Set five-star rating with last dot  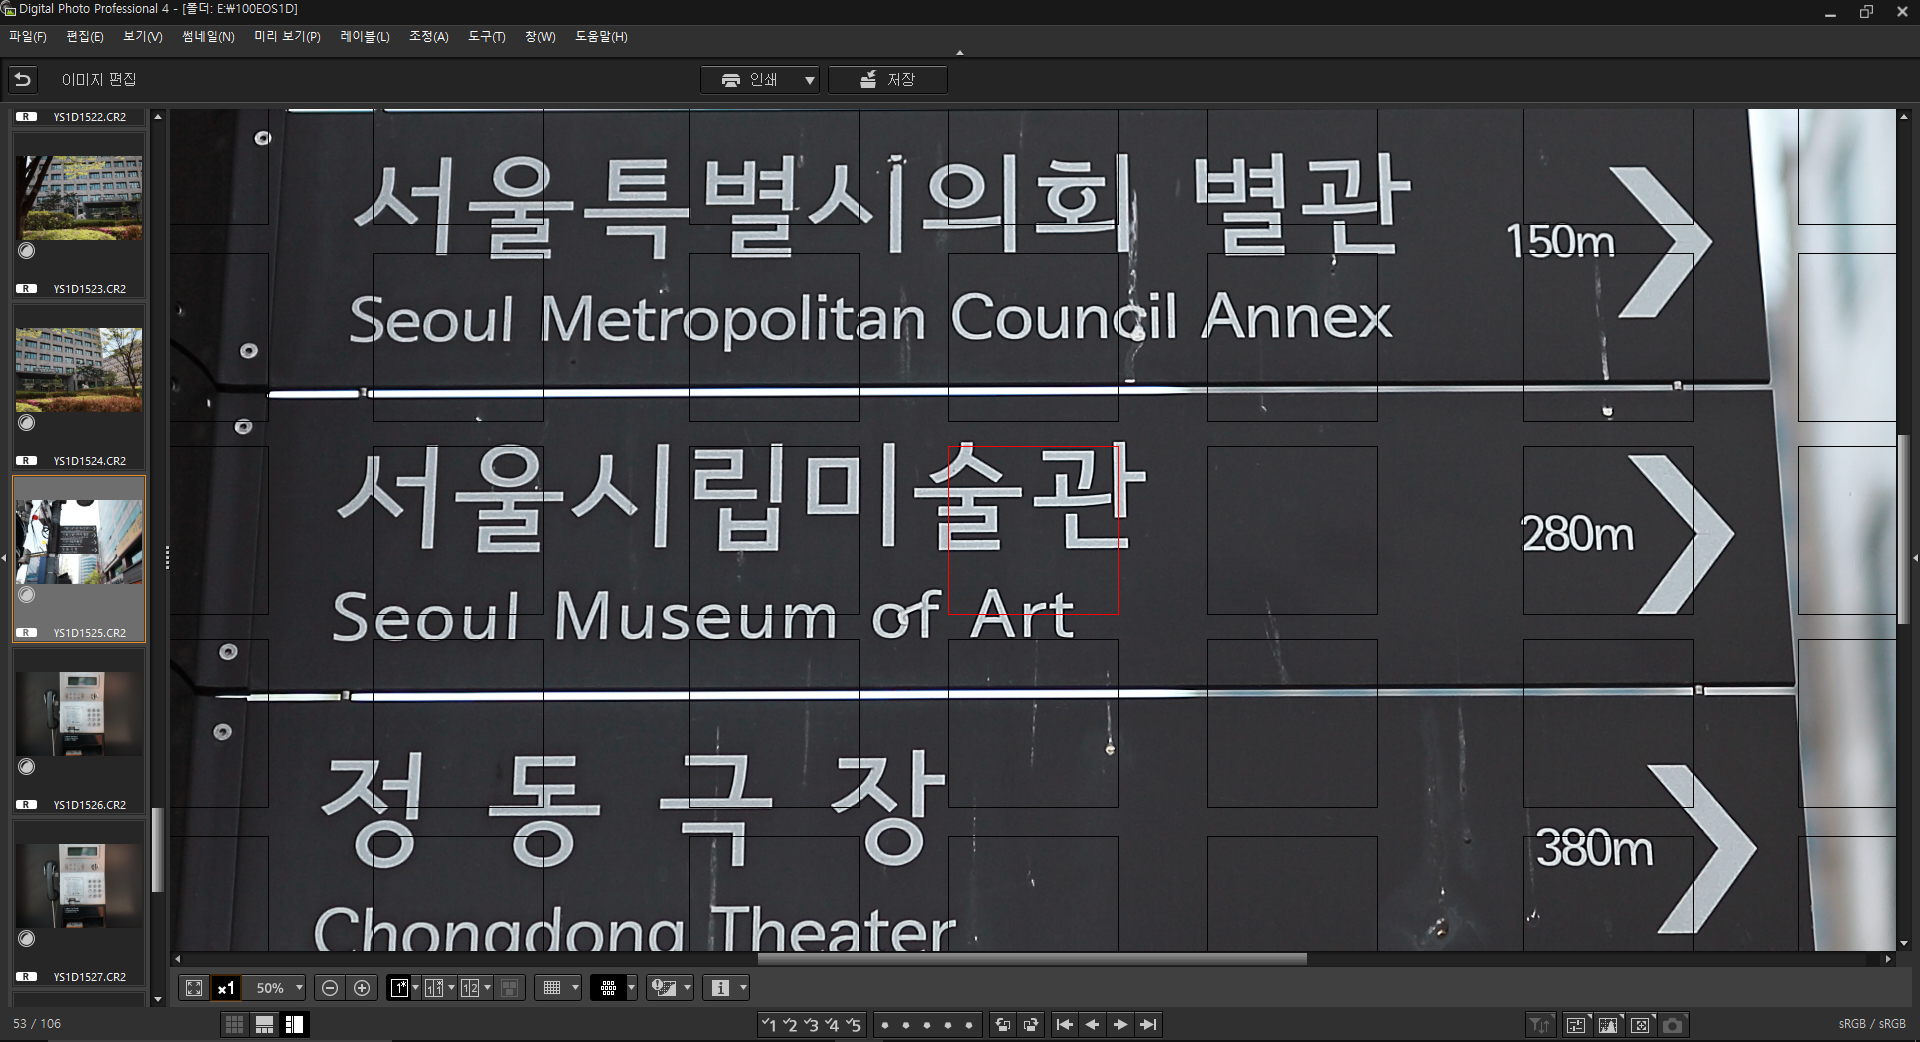click(x=968, y=1025)
